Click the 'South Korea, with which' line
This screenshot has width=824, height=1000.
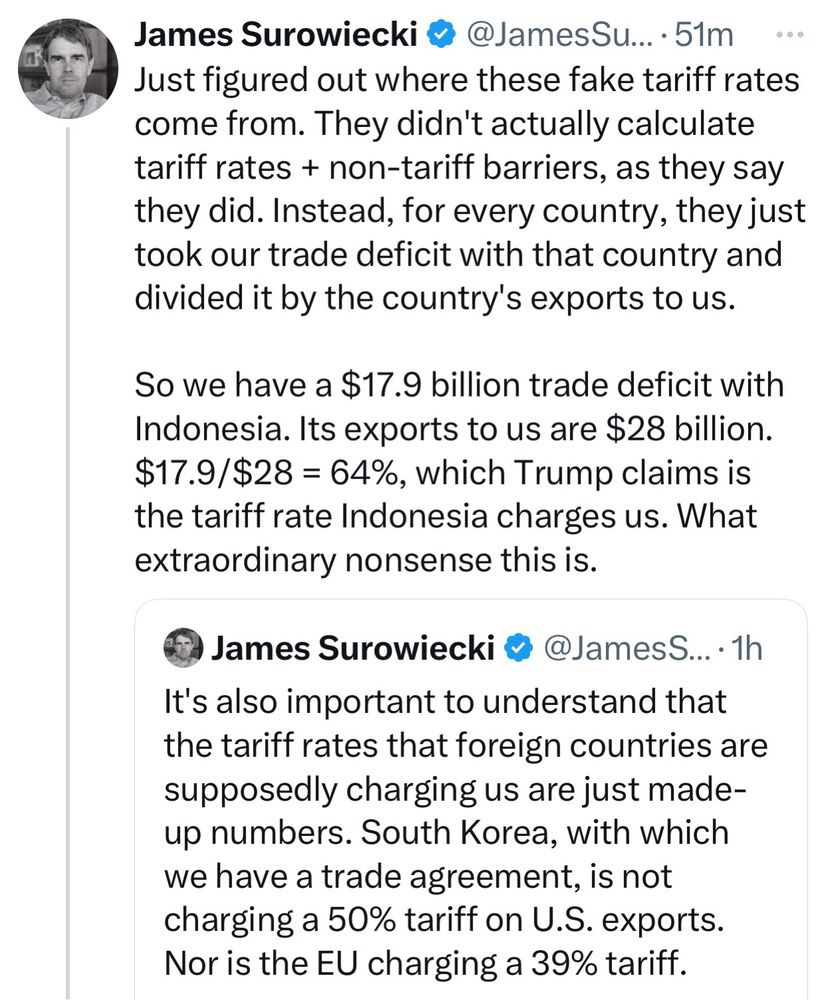coord(445,832)
